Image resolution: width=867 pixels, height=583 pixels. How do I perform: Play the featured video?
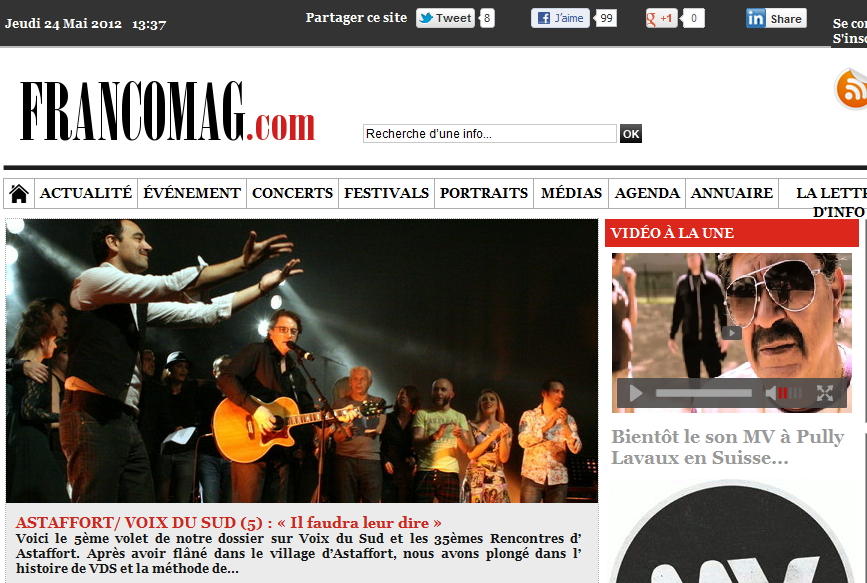click(x=636, y=393)
